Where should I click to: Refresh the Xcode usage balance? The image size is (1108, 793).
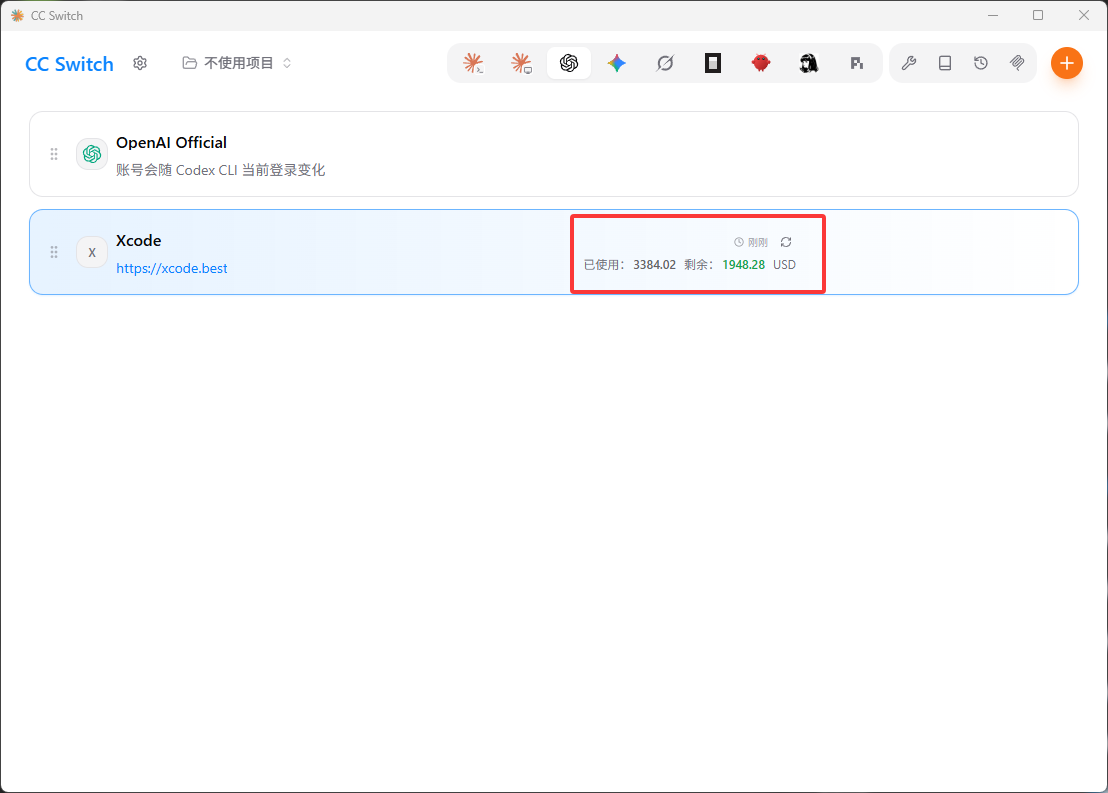(x=786, y=242)
